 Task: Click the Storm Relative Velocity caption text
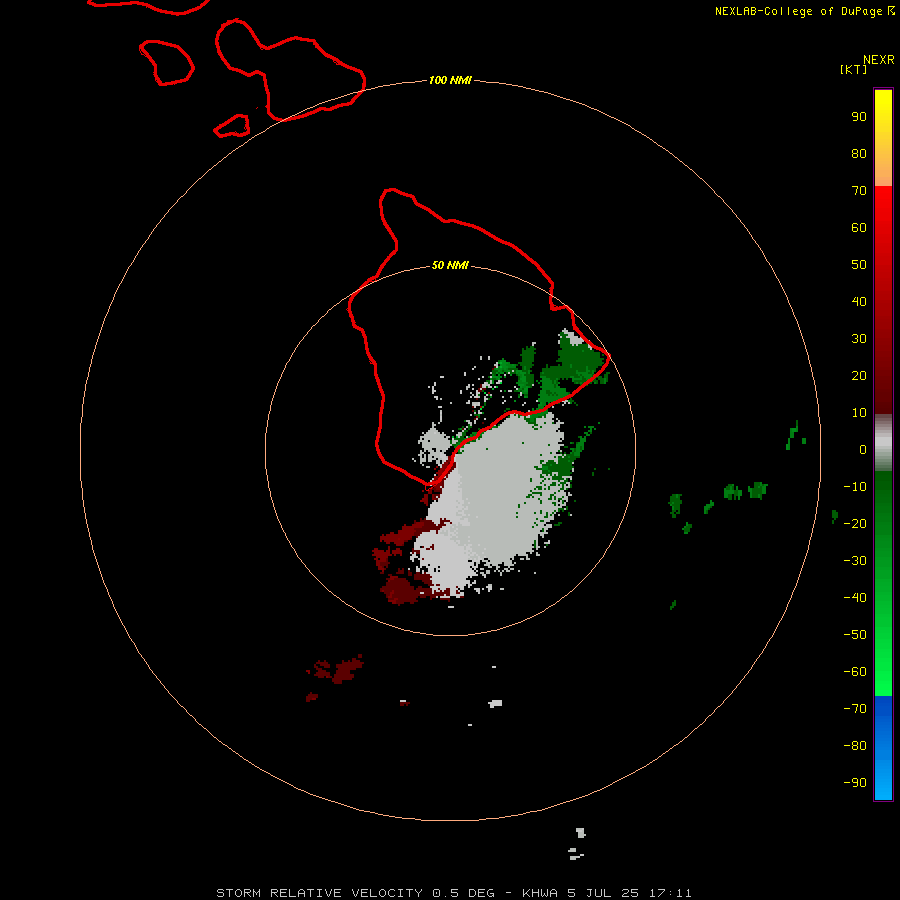click(x=454, y=893)
